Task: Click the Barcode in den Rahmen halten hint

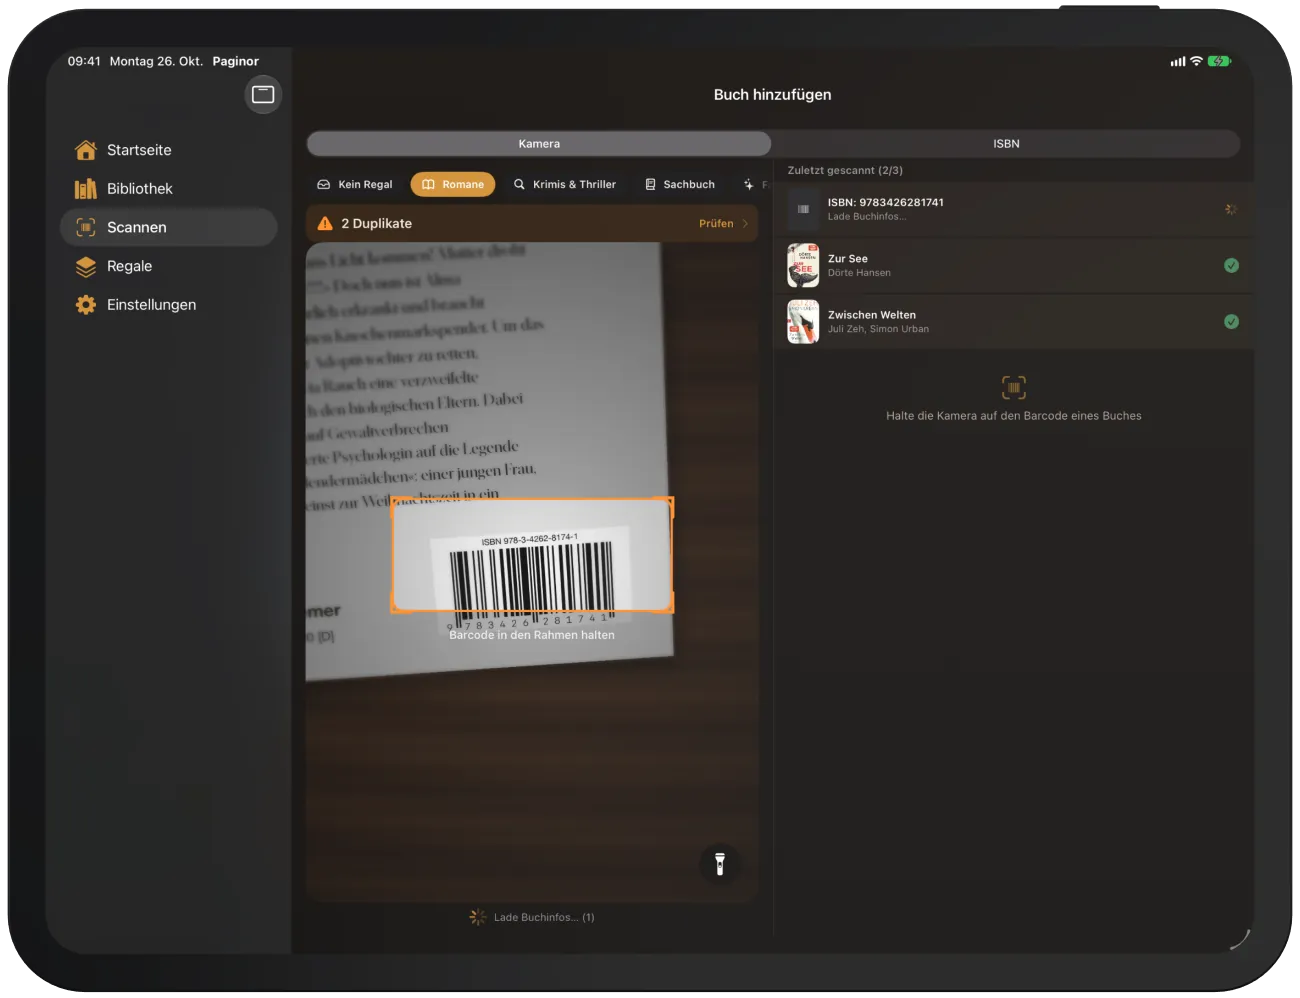Action: (x=532, y=635)
